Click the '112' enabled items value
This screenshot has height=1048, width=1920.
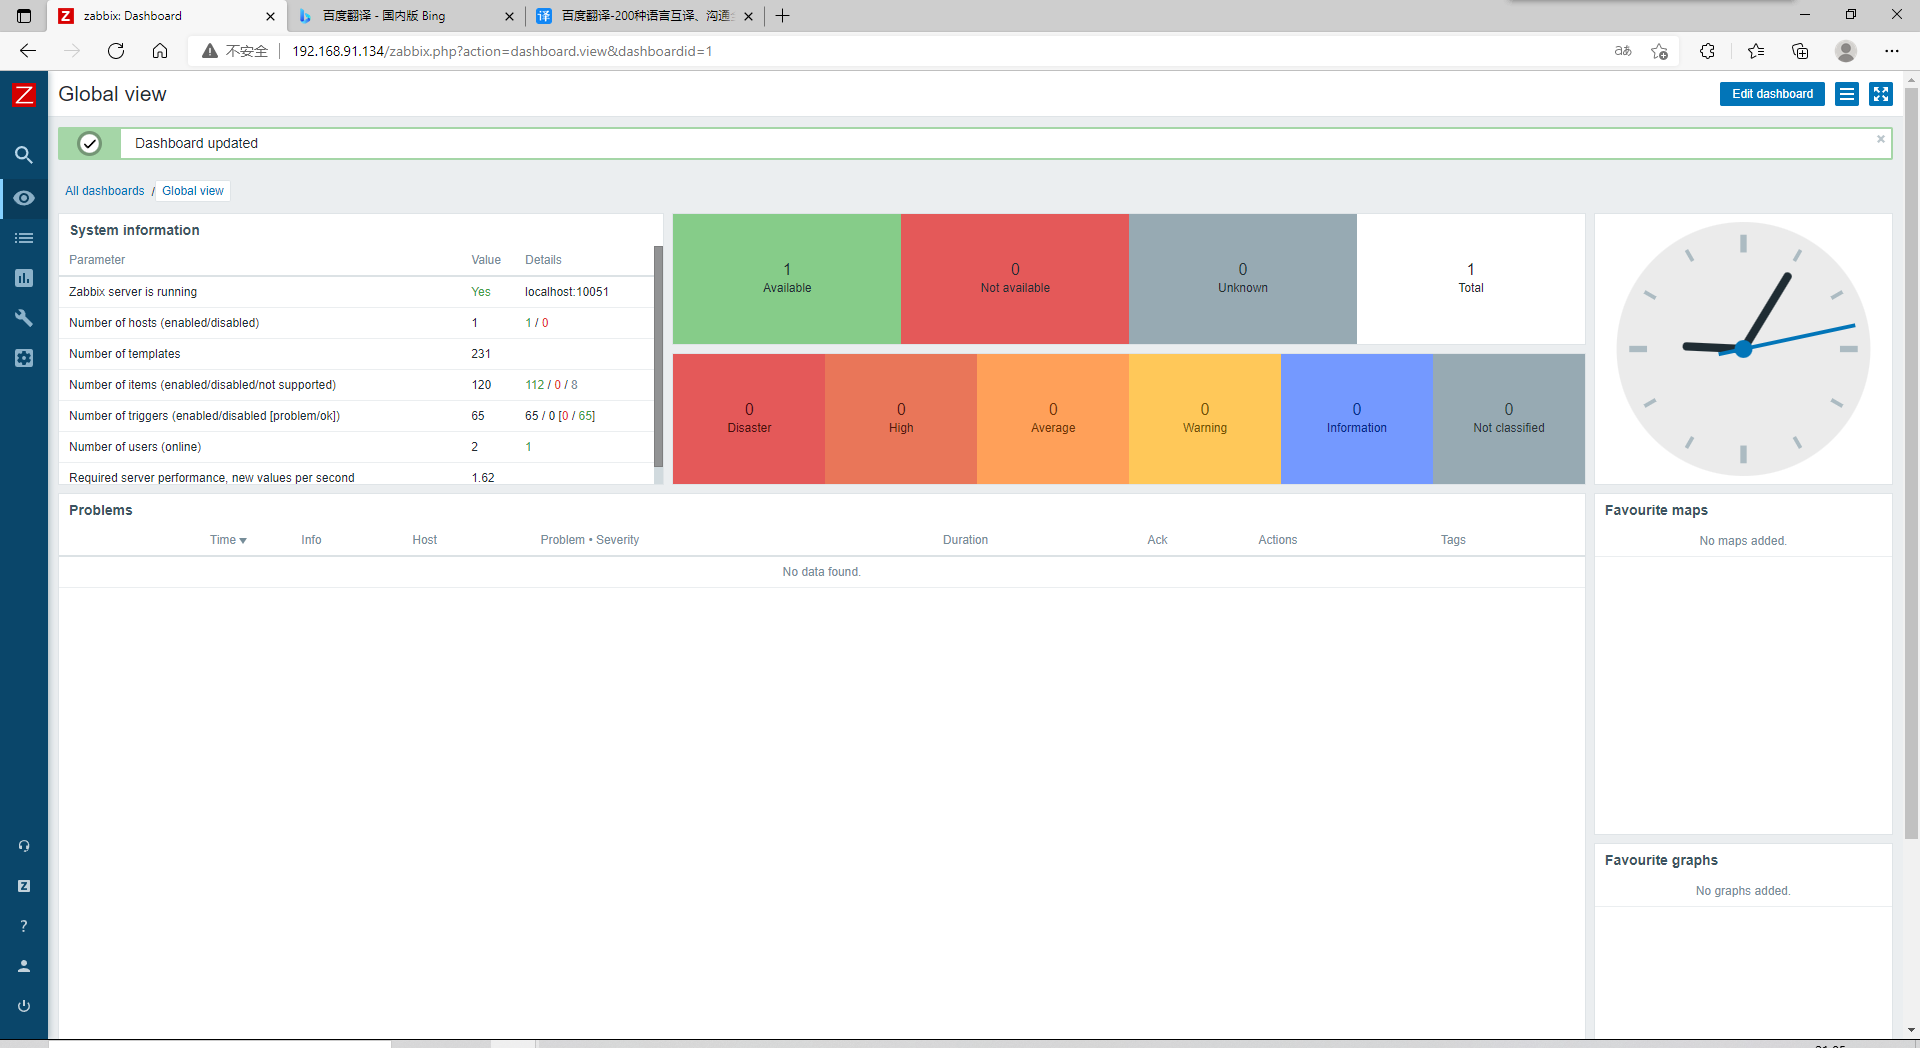point(535,385)
